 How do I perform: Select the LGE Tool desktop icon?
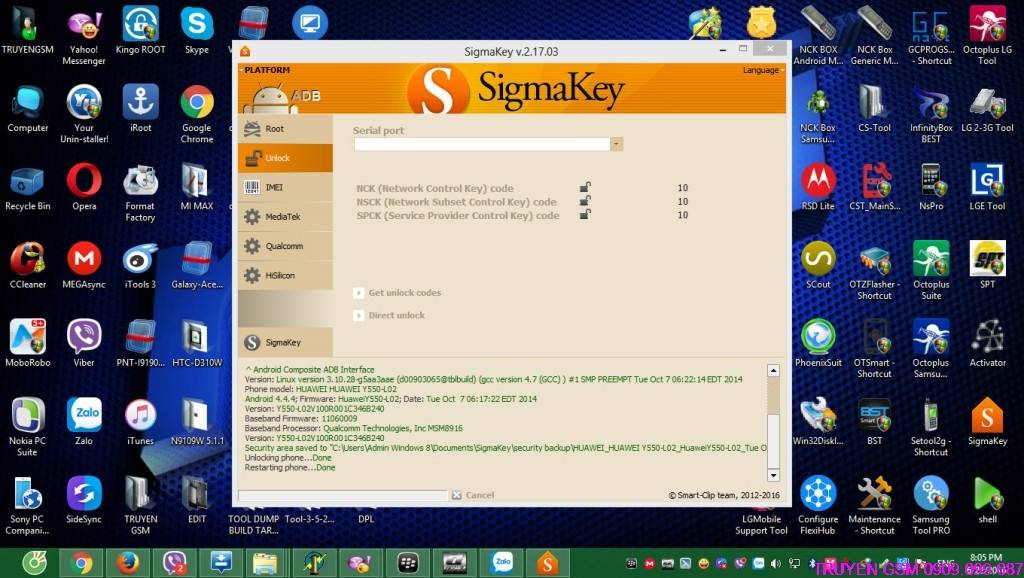[987, 189]
